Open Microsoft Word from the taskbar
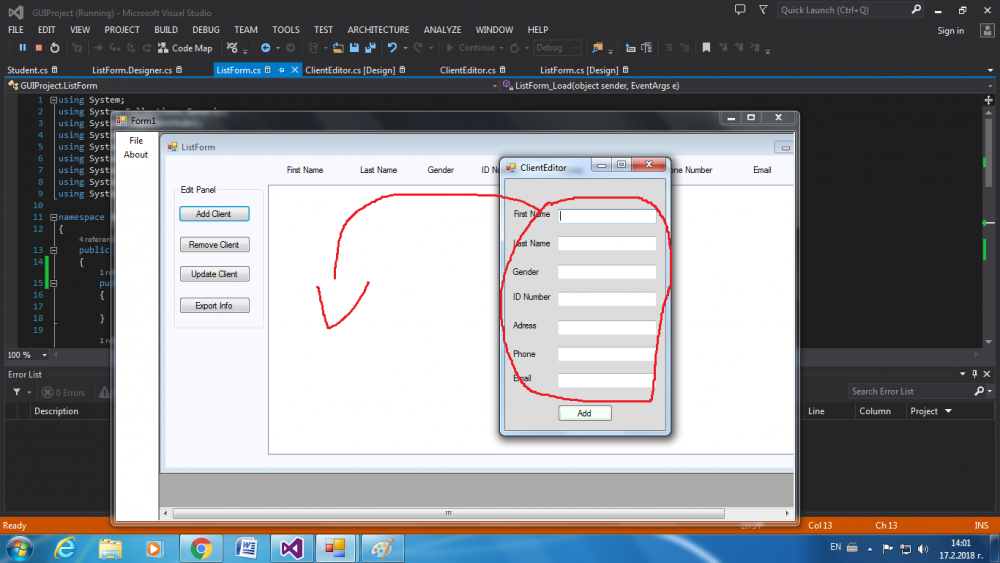The height and width of the screenshot is (563, 1000). (x=246, y=548)
